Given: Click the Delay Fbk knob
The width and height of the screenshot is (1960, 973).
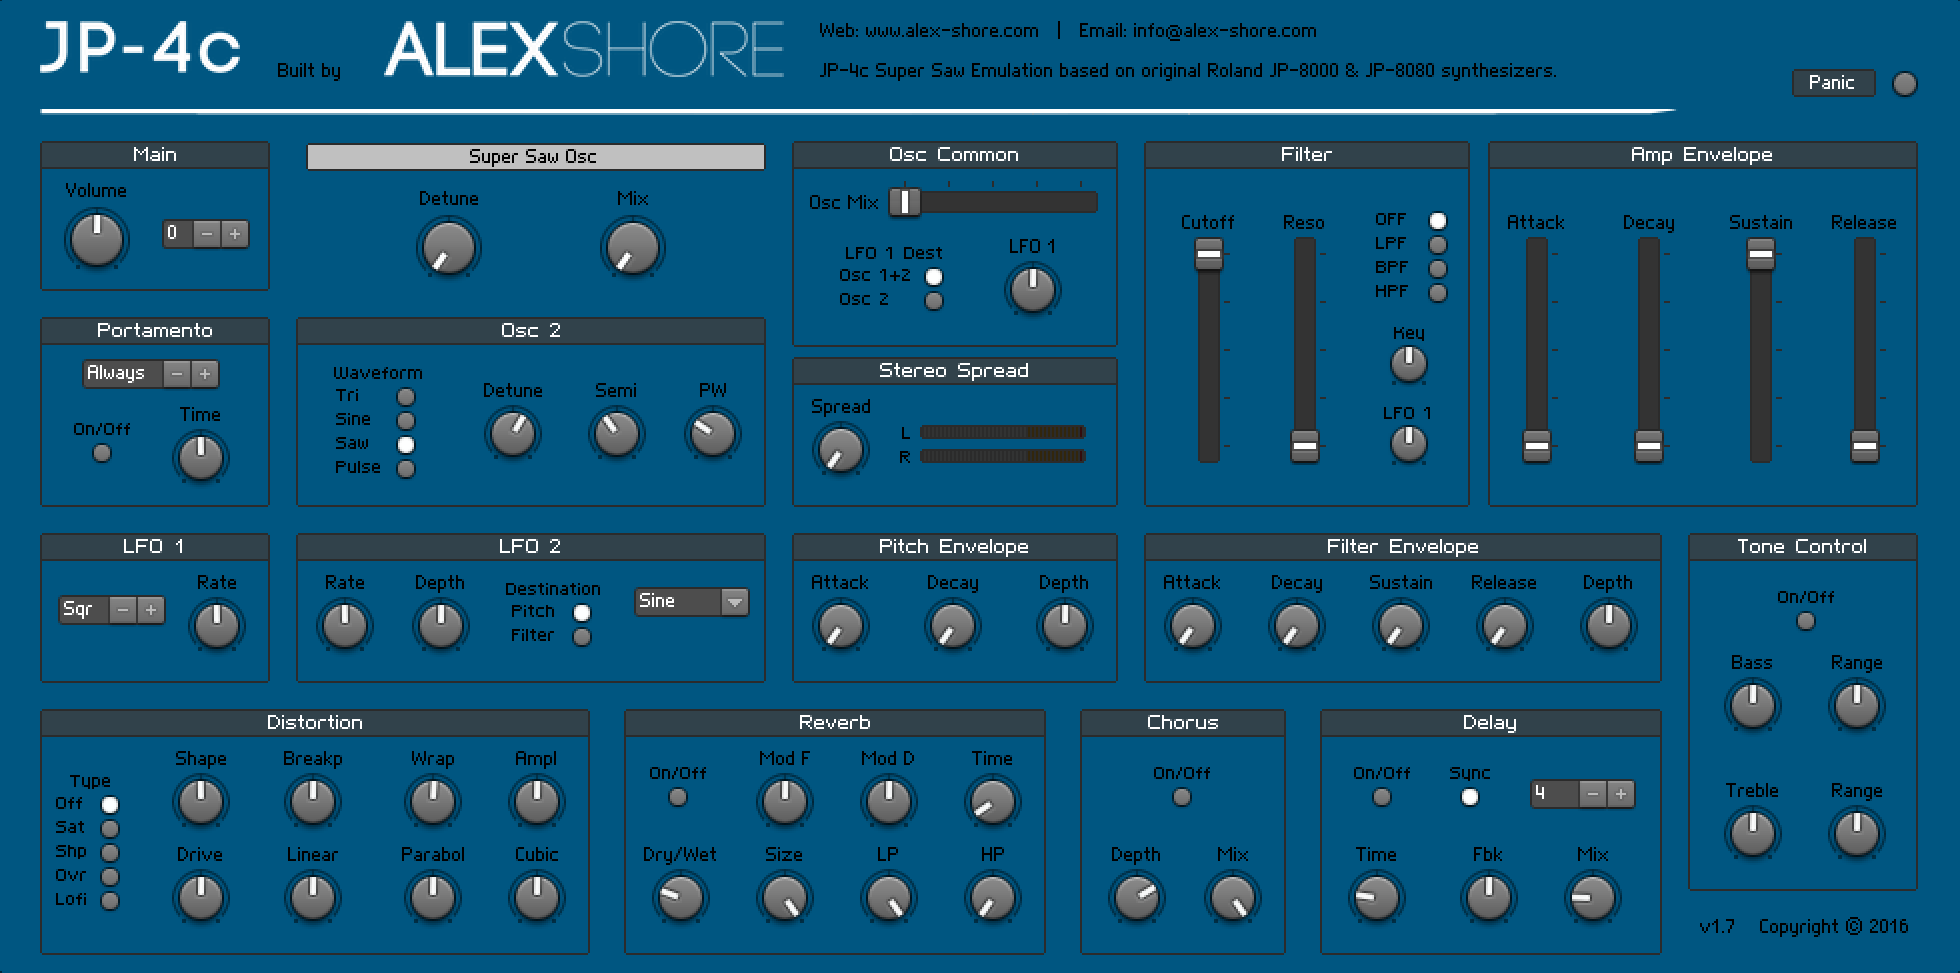Looking at the screenshot, I should pyautogui.click(x=1489, y=897).
